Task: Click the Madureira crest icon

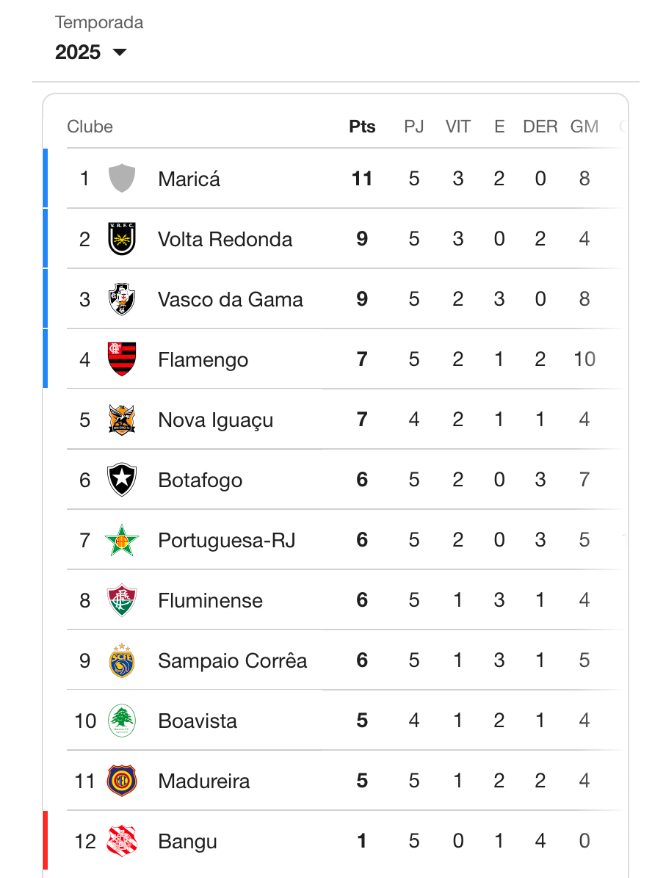Action: (122, 781)
